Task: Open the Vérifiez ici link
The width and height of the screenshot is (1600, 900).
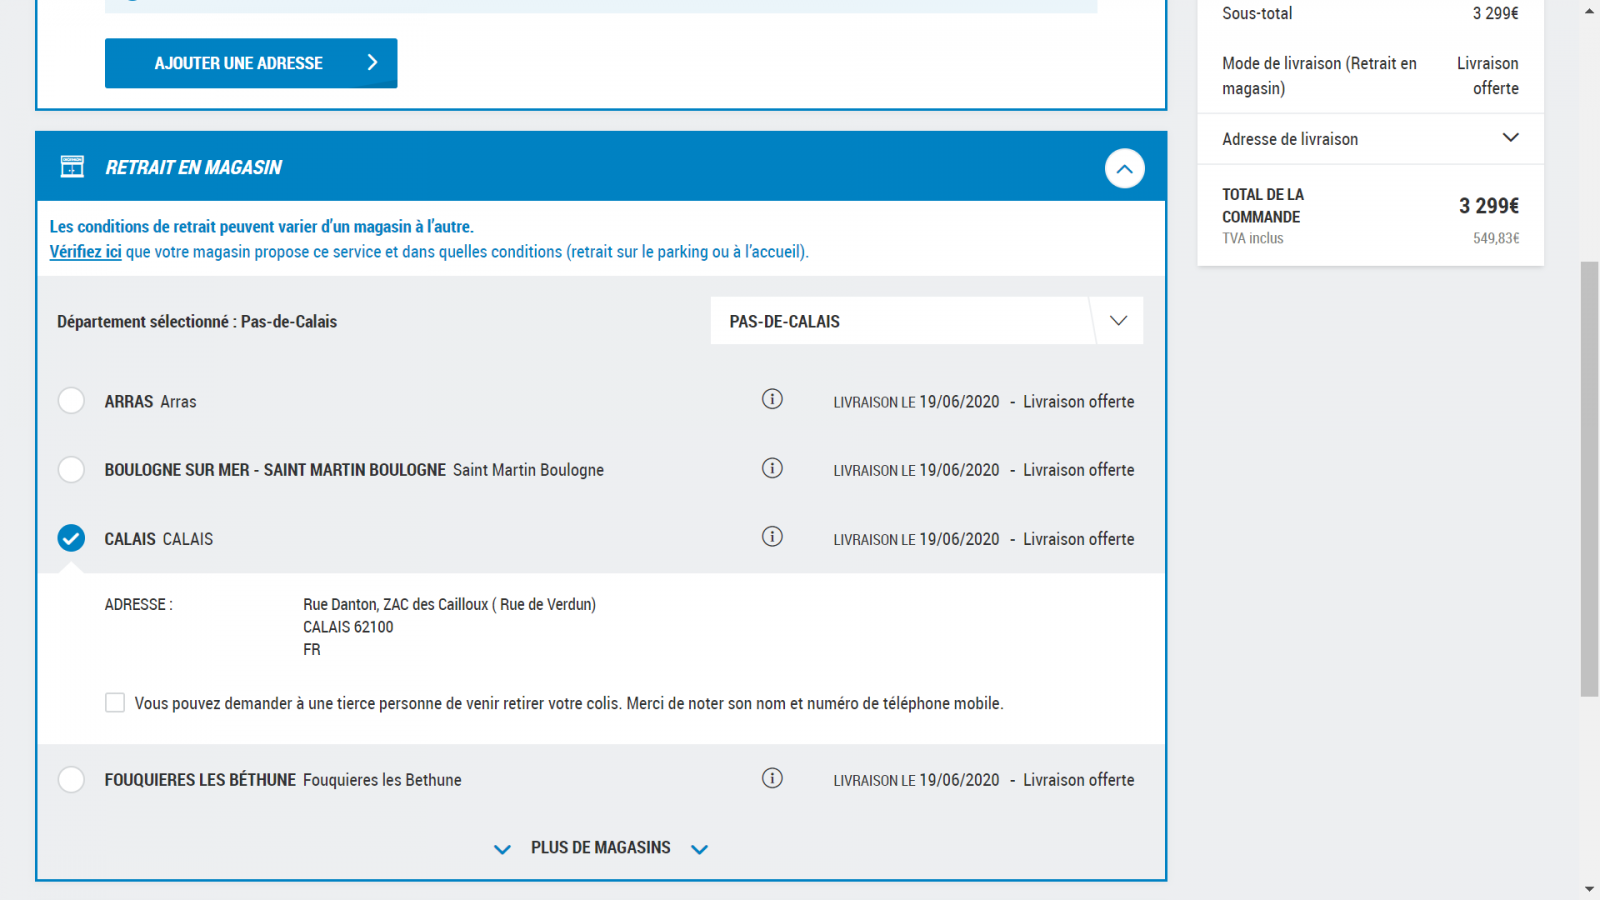Action: [86, 252]
